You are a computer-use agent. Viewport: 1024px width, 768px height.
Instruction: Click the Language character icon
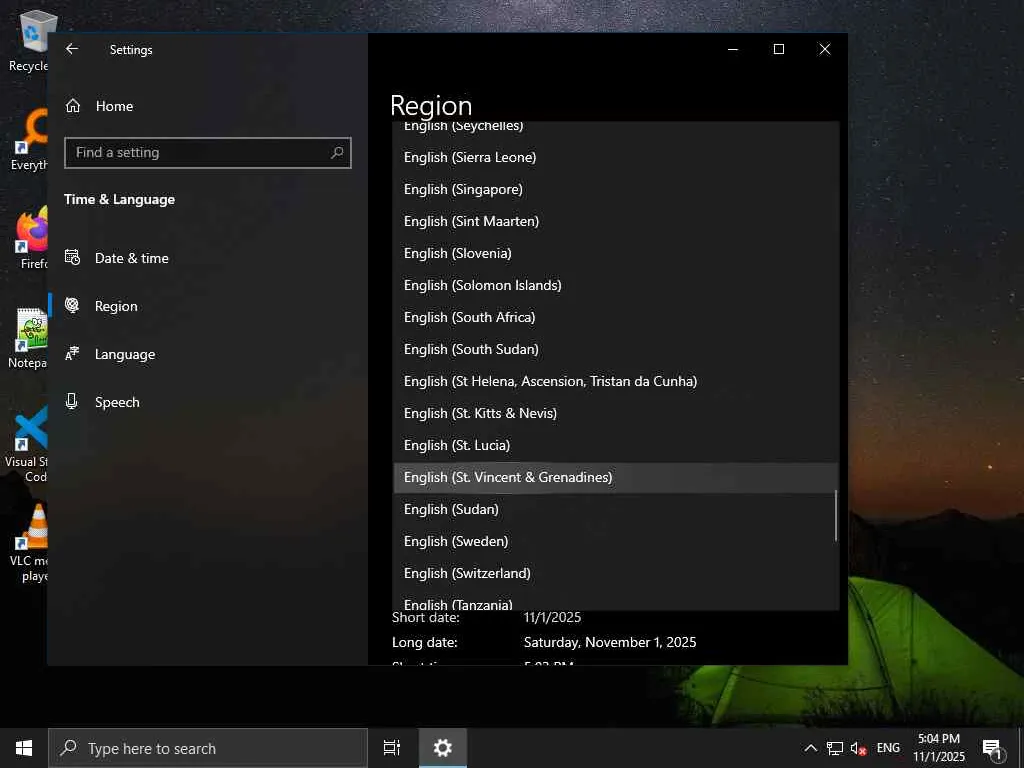coord(72,353)
